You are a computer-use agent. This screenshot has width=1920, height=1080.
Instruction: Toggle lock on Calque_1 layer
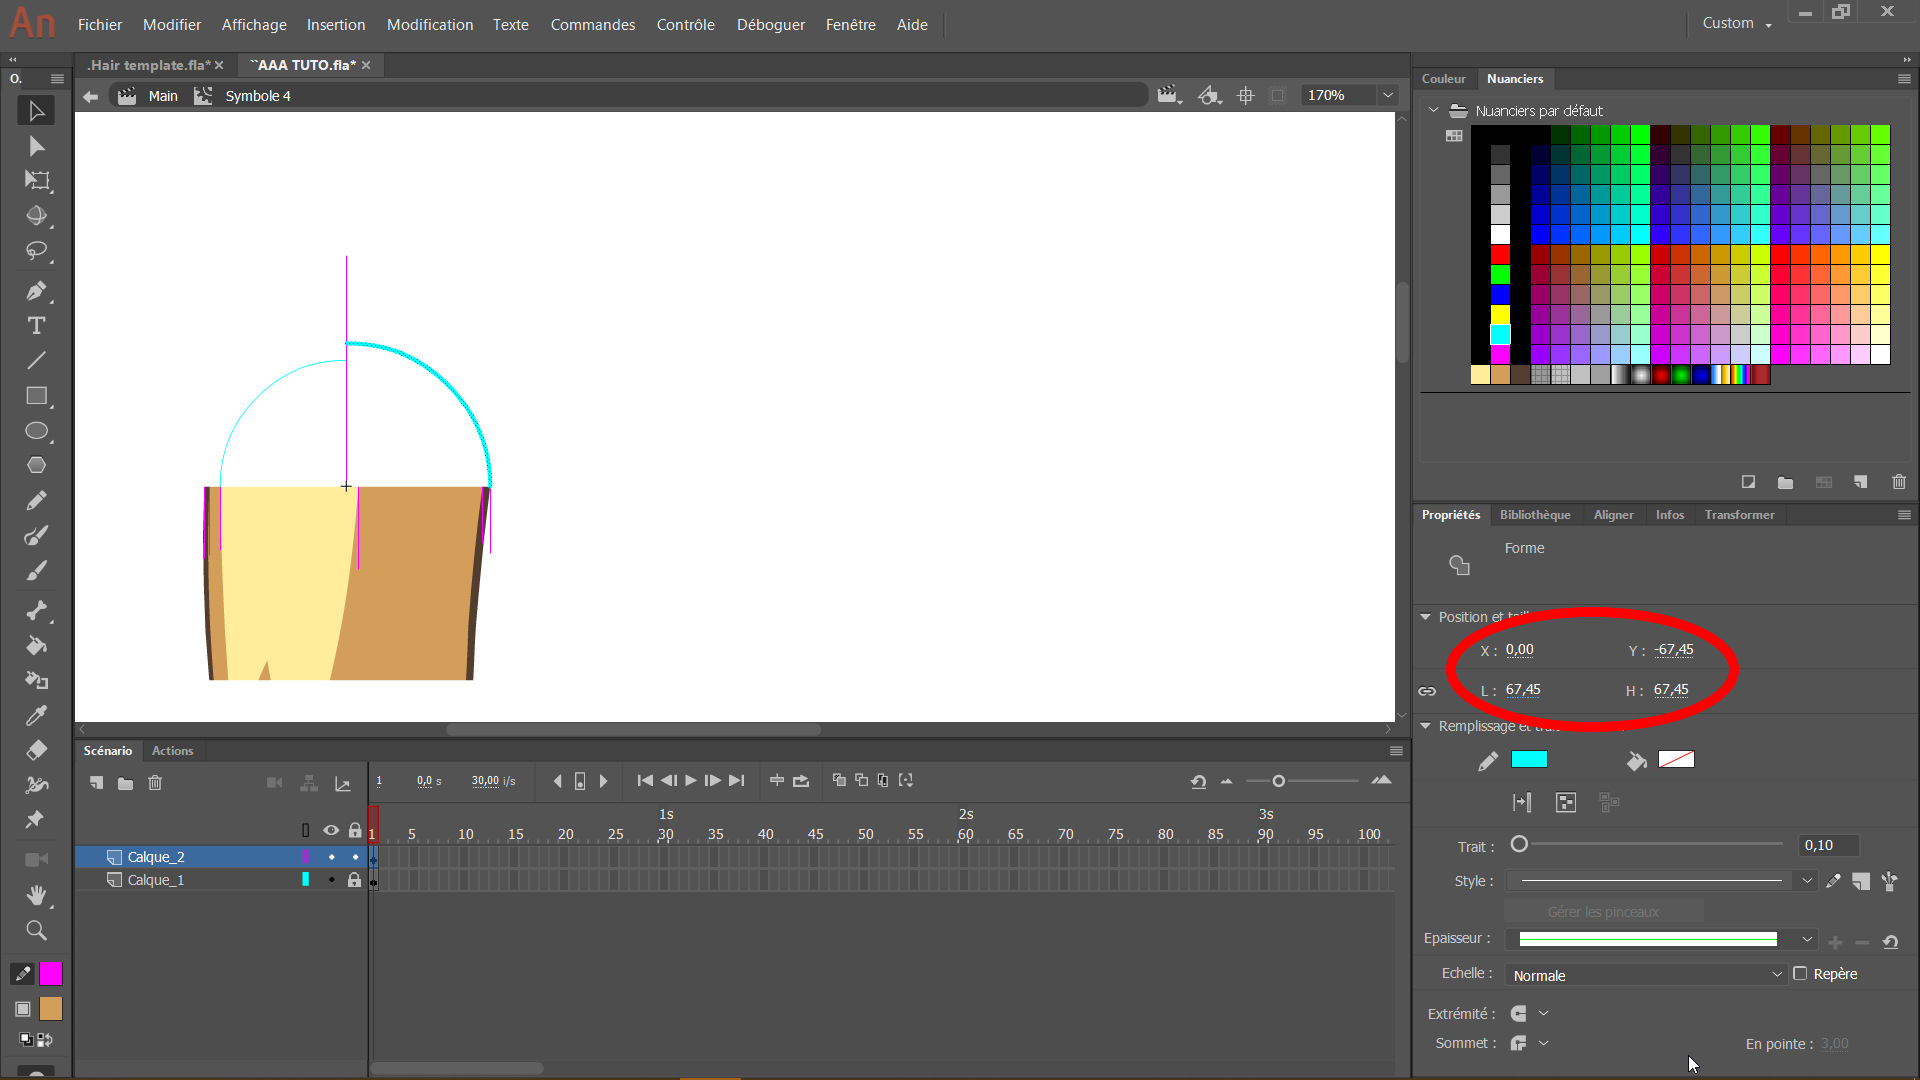click(x=354, y=880)
